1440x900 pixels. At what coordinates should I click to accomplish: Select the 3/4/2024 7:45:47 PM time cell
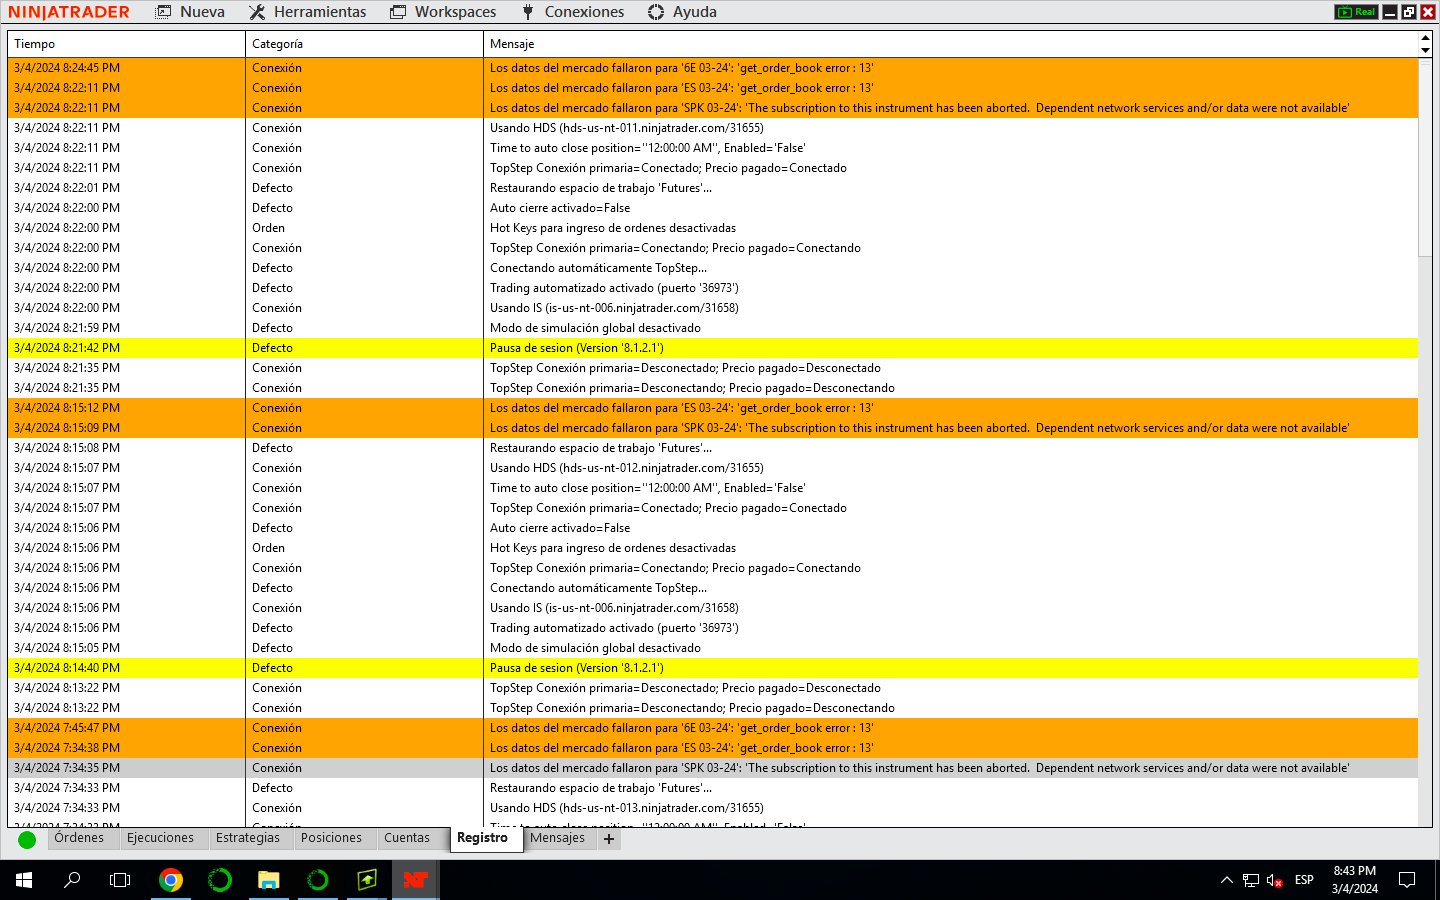126,728
